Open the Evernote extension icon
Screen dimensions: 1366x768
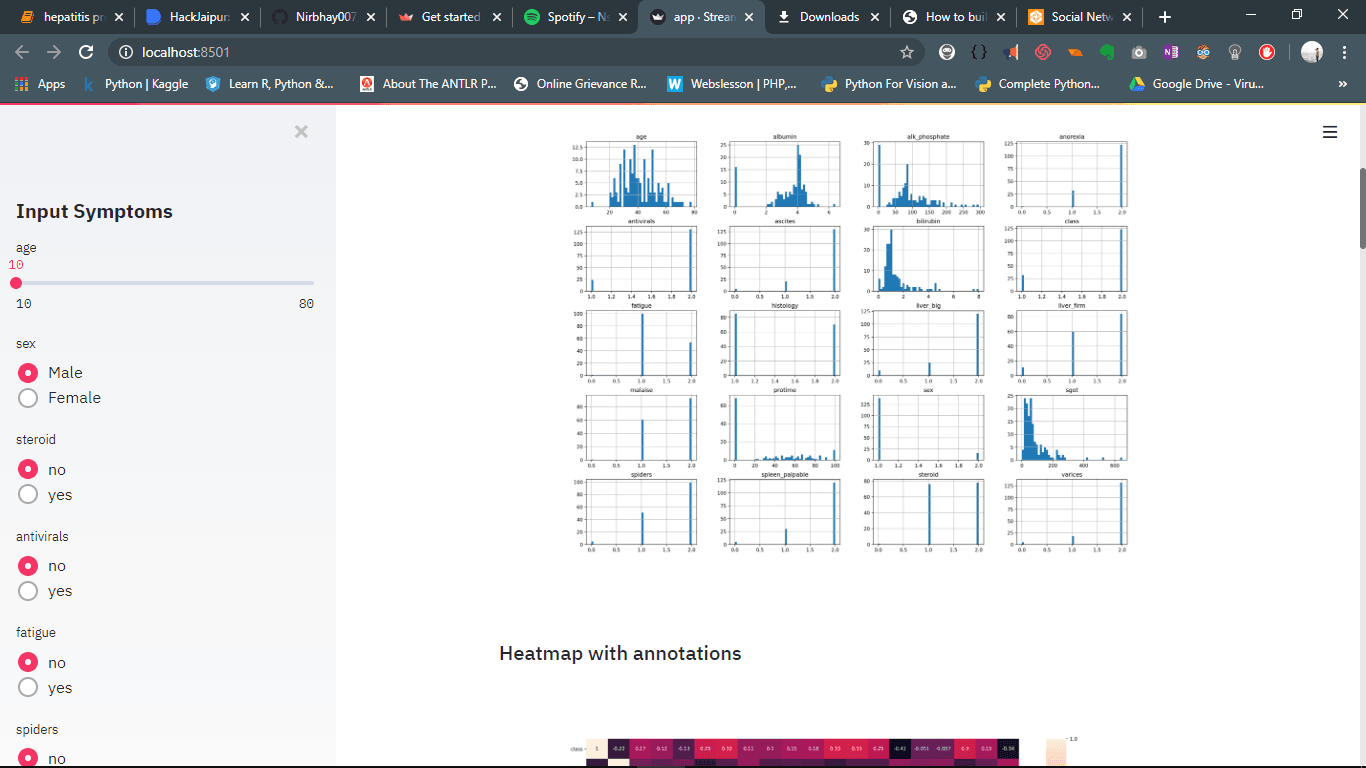point(1107,52)
